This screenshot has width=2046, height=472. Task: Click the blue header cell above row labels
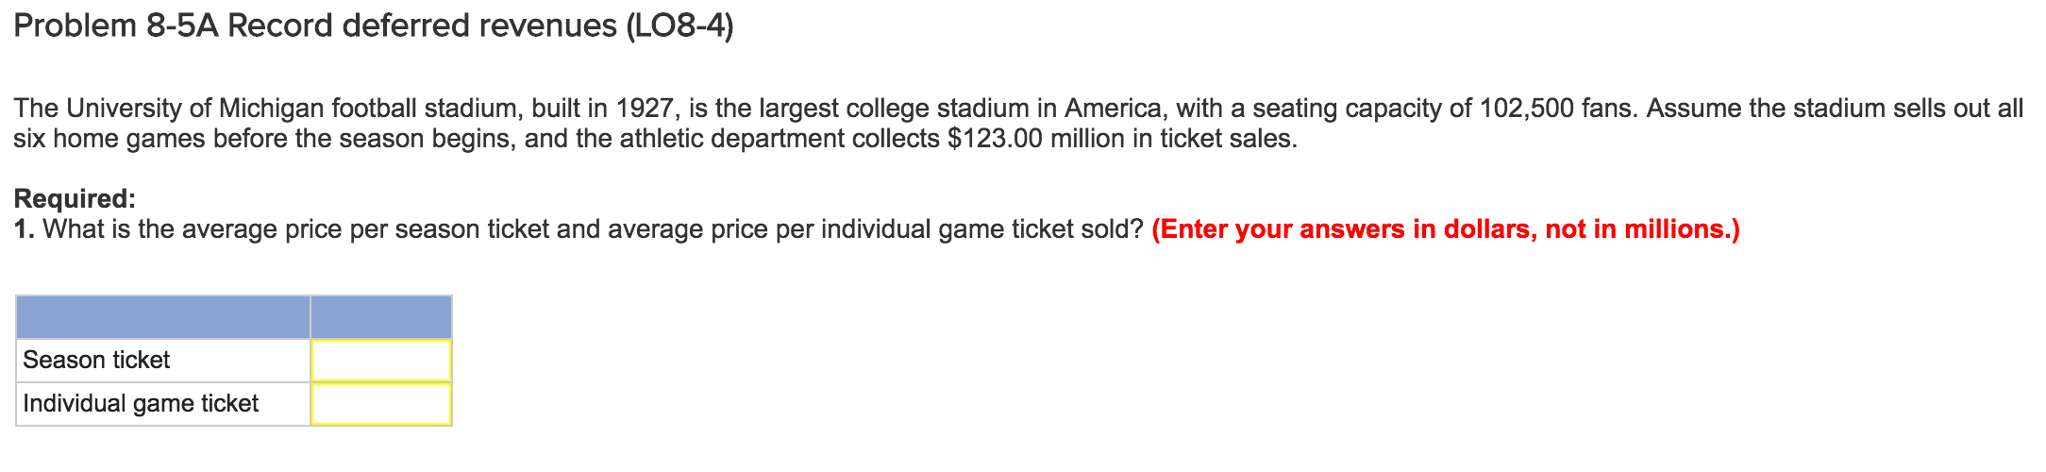pos(163,317)
